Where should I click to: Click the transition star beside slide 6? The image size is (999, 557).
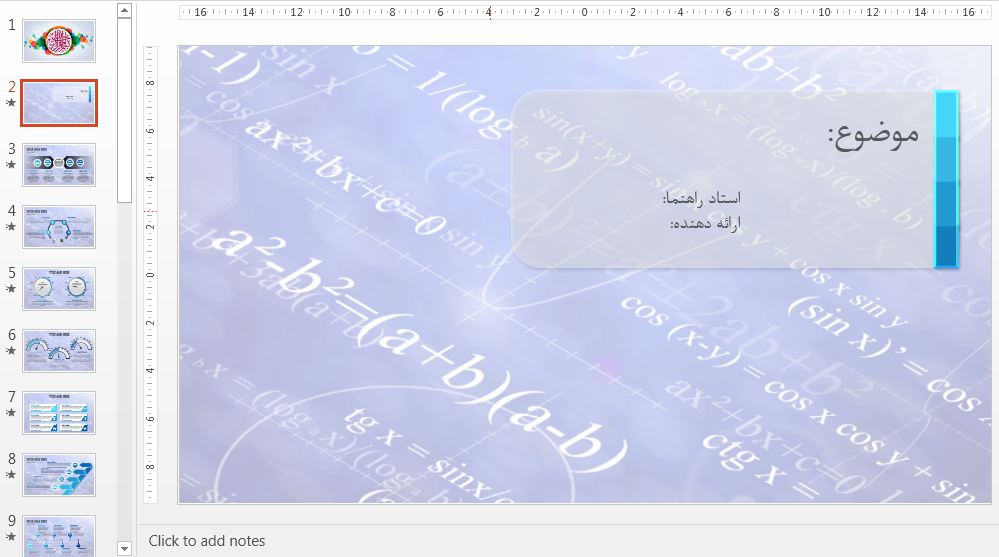click(x=11, y=351)
